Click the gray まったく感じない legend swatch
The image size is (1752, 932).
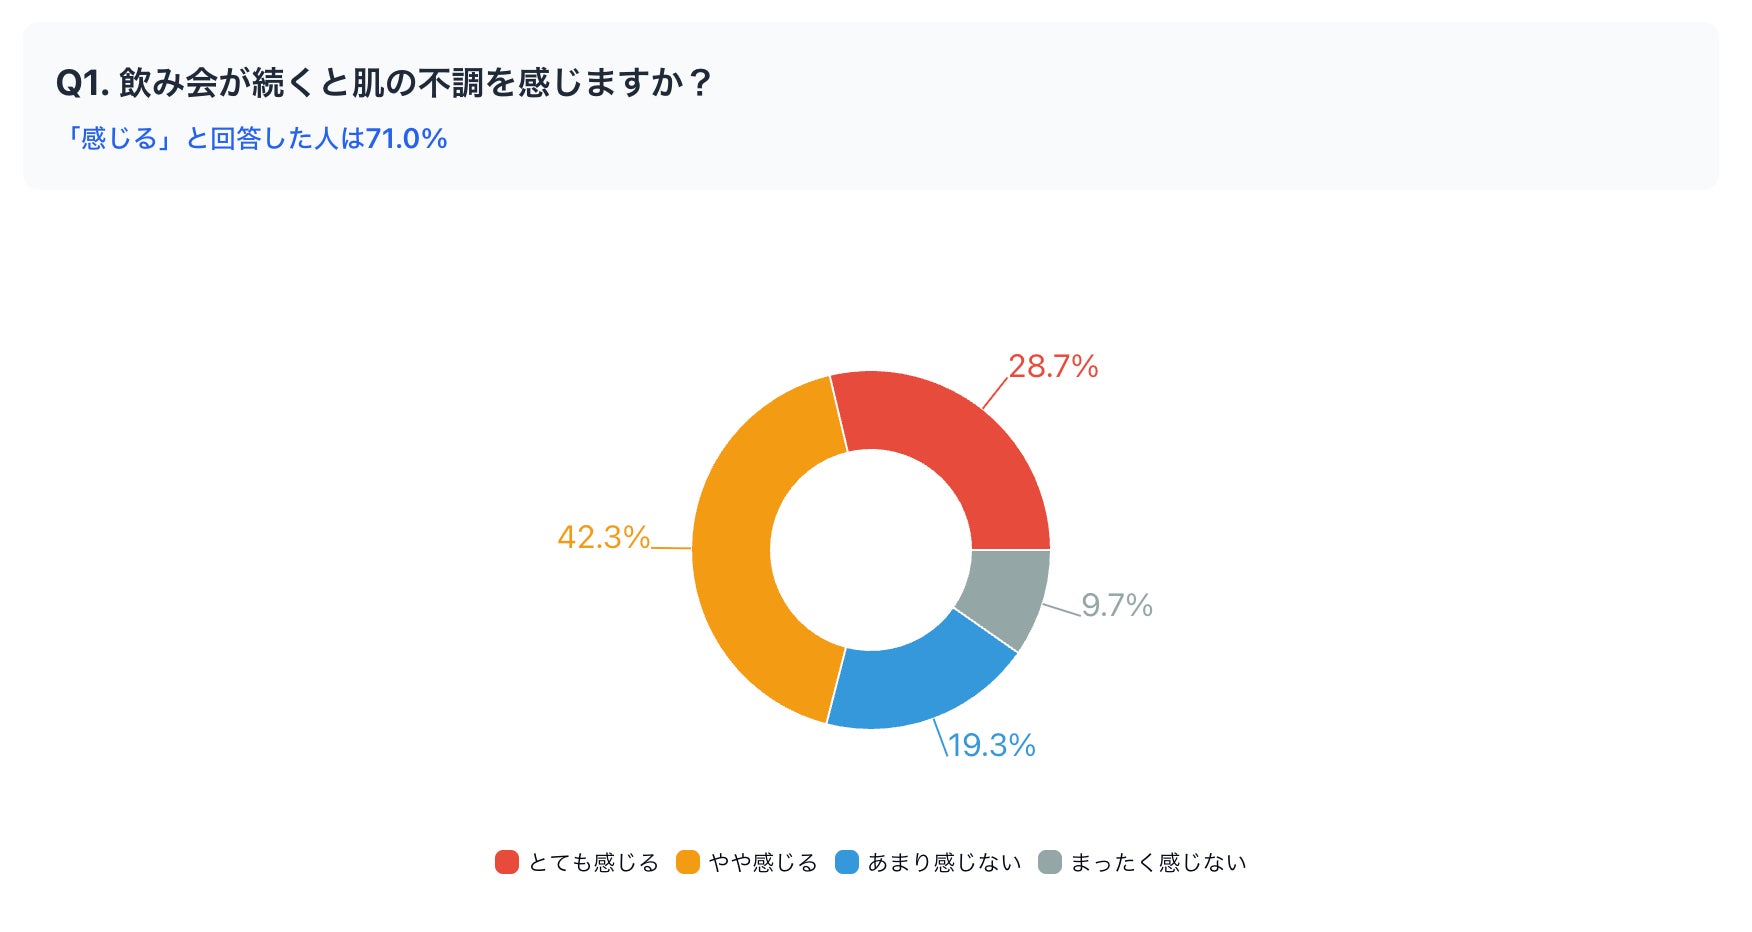(x=1050, y=862)
